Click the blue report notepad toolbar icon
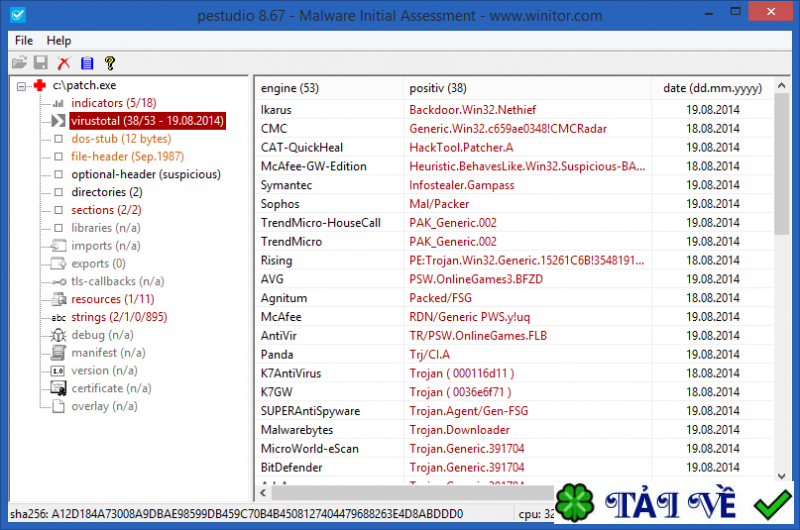This screenshot has width=800, height=530. click(87, 63)
